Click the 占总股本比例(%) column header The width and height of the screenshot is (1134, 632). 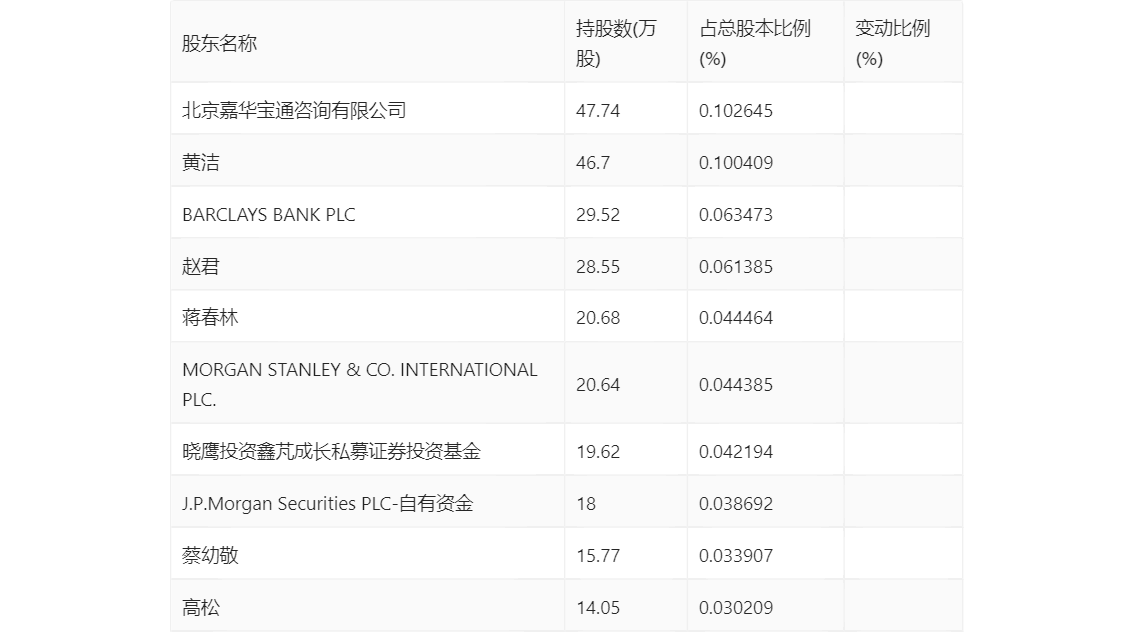(754, 44)
